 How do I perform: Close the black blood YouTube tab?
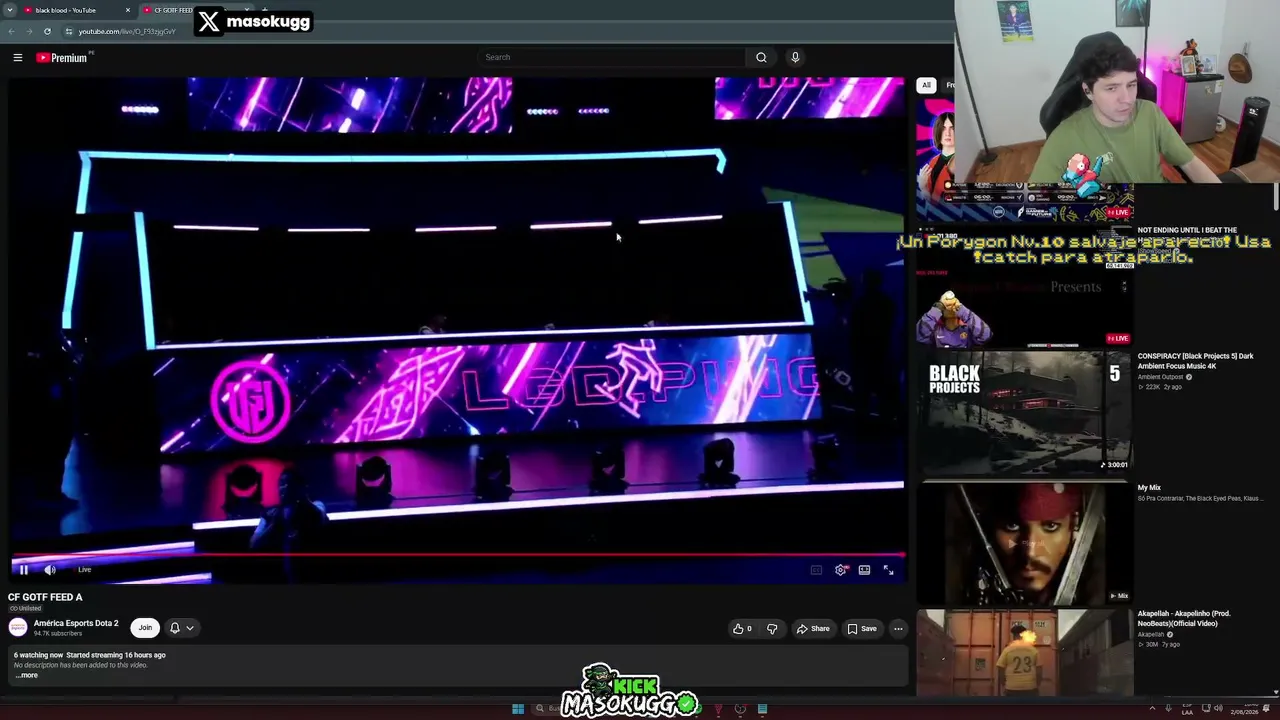click(x=128, y=10)
